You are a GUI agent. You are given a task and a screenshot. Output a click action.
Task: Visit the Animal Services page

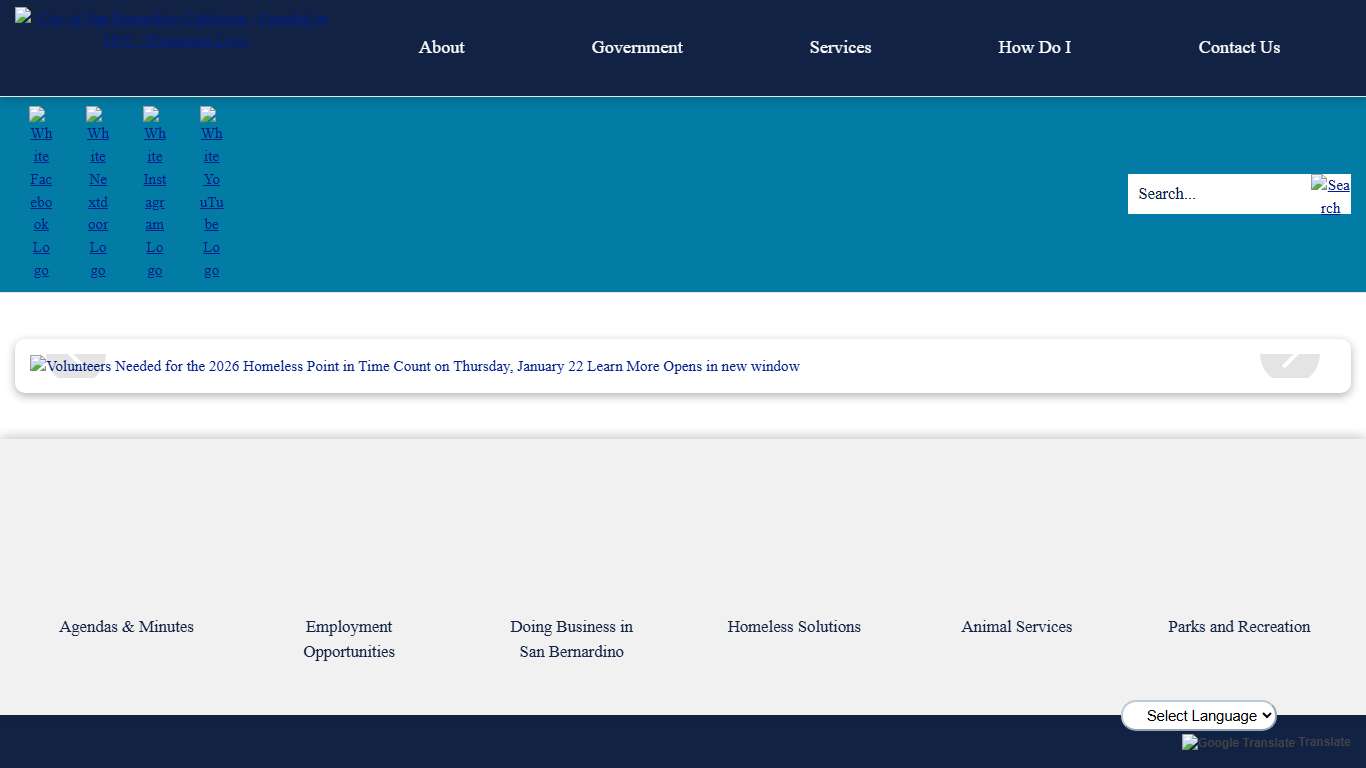click(1016, 627)
